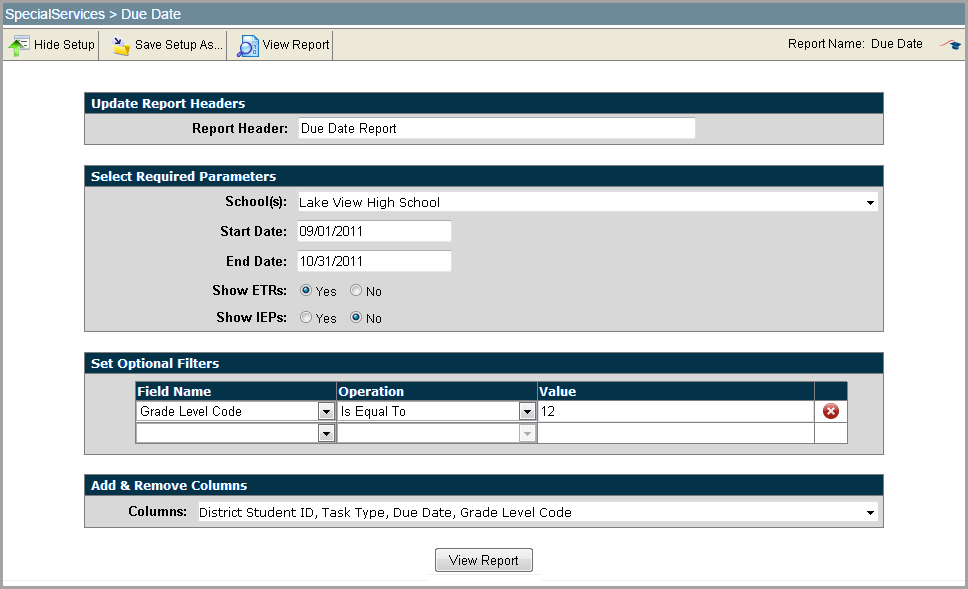The image size is (968, 589).
Task: Expand the Columns selection dropdown
Action: tap(870, 513)
